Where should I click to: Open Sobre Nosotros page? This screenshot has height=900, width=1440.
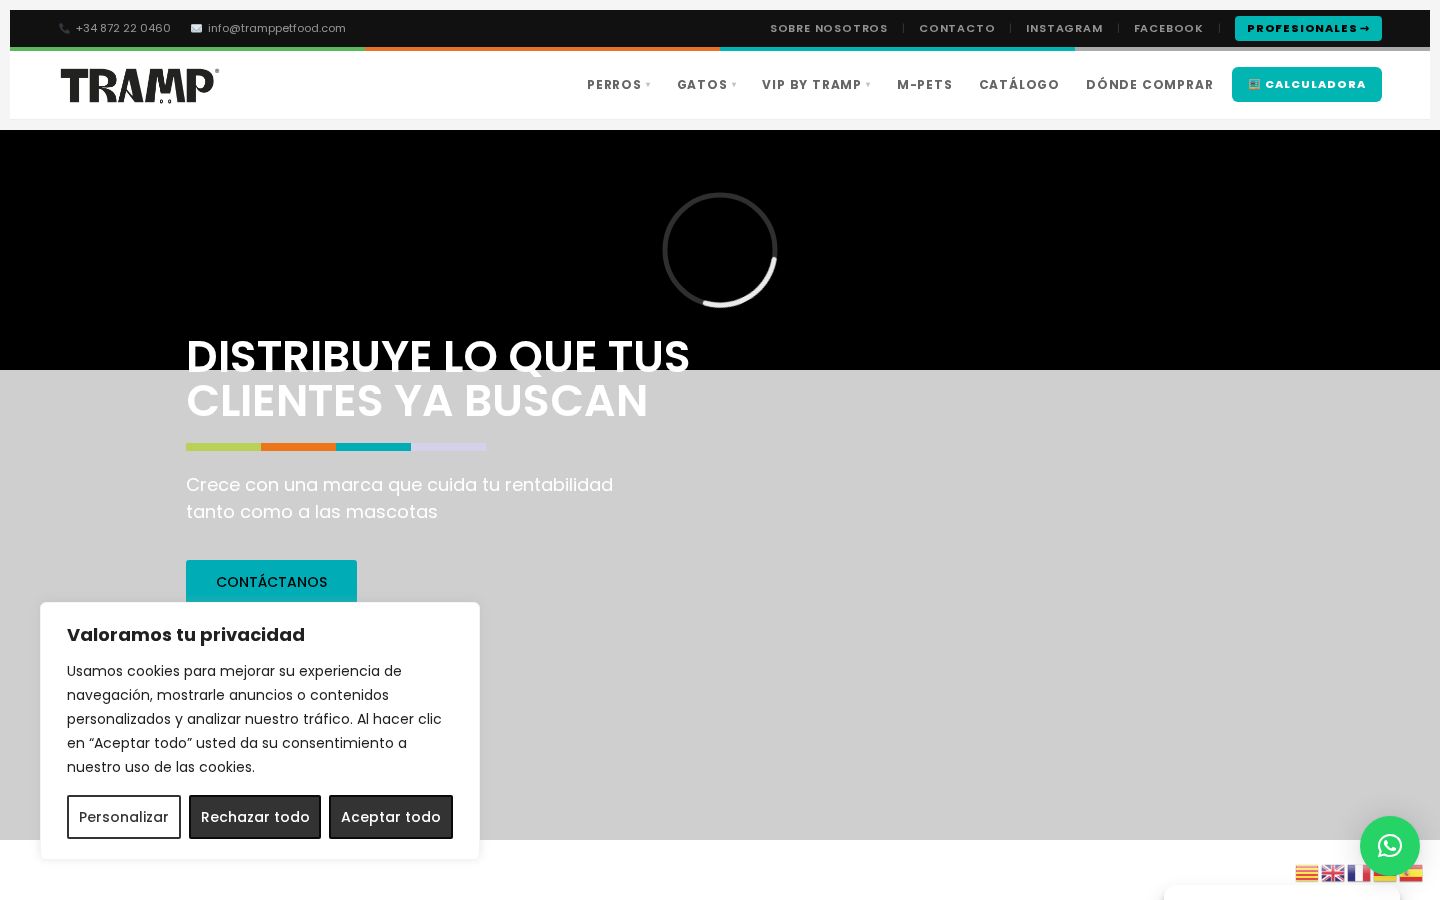point(829,28)
